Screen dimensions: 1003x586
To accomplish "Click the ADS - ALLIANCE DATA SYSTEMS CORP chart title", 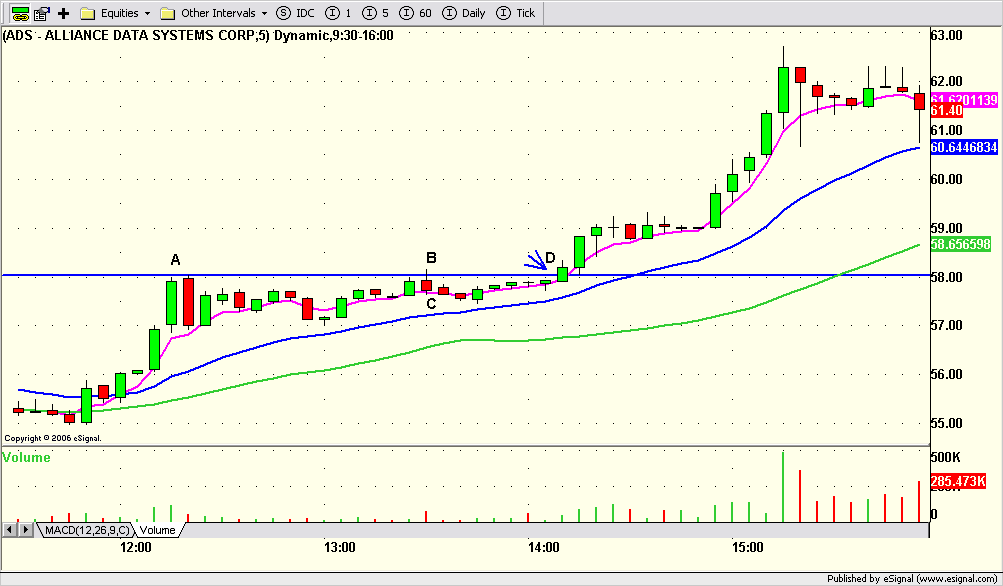I will click(198, 35).
